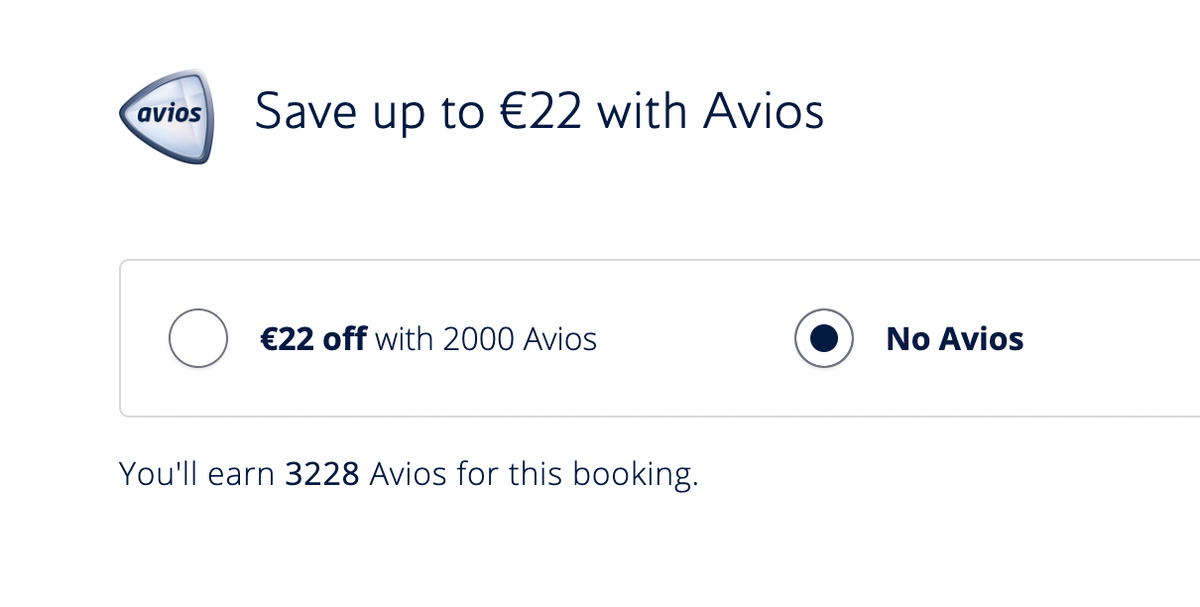Screen dimensions: 1200x607
Task: Click the word Avios in the earnings sentence
Action: pos(408,473)
